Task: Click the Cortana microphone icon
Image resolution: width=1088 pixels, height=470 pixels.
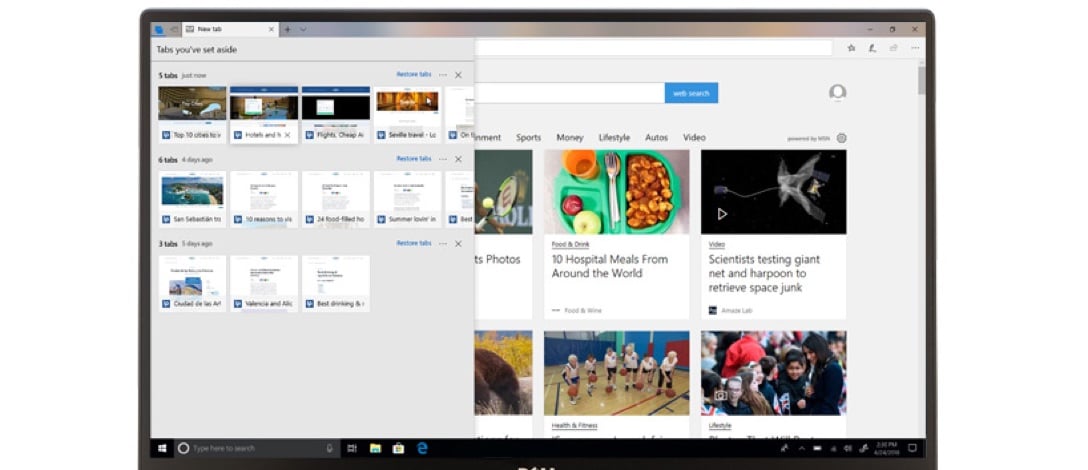Action: click(330, 448)
